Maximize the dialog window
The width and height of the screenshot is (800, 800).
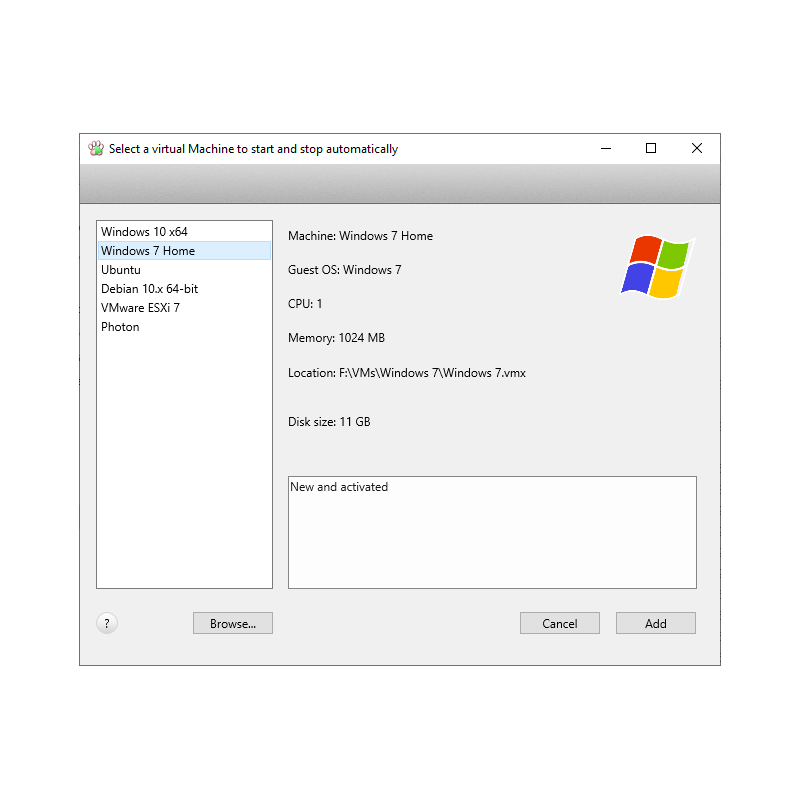[651, 149]
